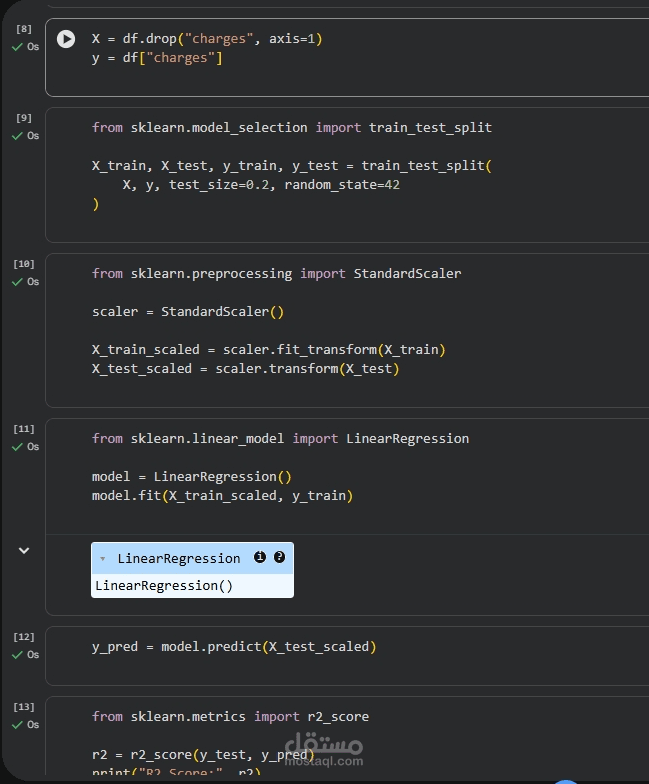Run cell 8 with the play button
Screen dimensions: 649x784
coord(66,39)
